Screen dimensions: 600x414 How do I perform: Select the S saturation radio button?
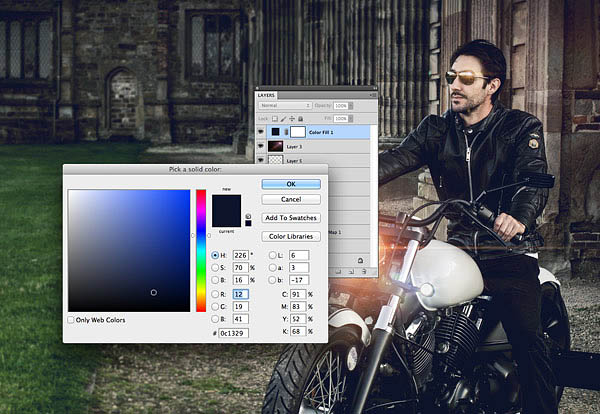[x=215, y=267]
